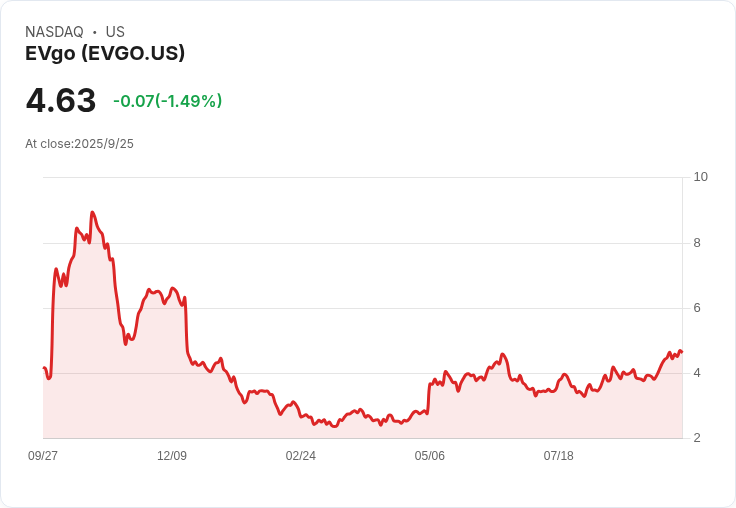The image size is (736, 508).
Task: Click the chart's highest peak near 9
Action: click(92, 213)
